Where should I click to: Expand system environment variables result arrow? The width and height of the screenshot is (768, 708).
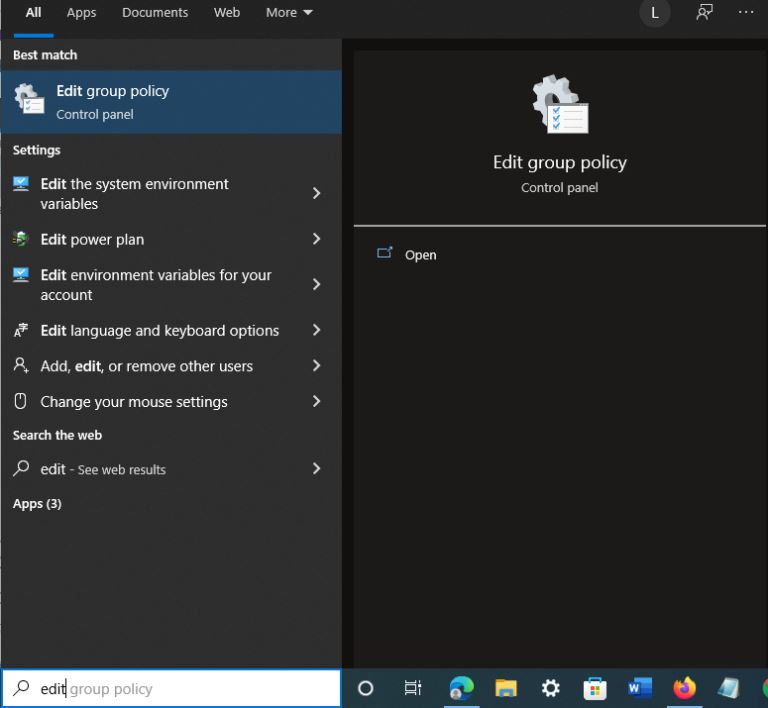coord(316,193)
